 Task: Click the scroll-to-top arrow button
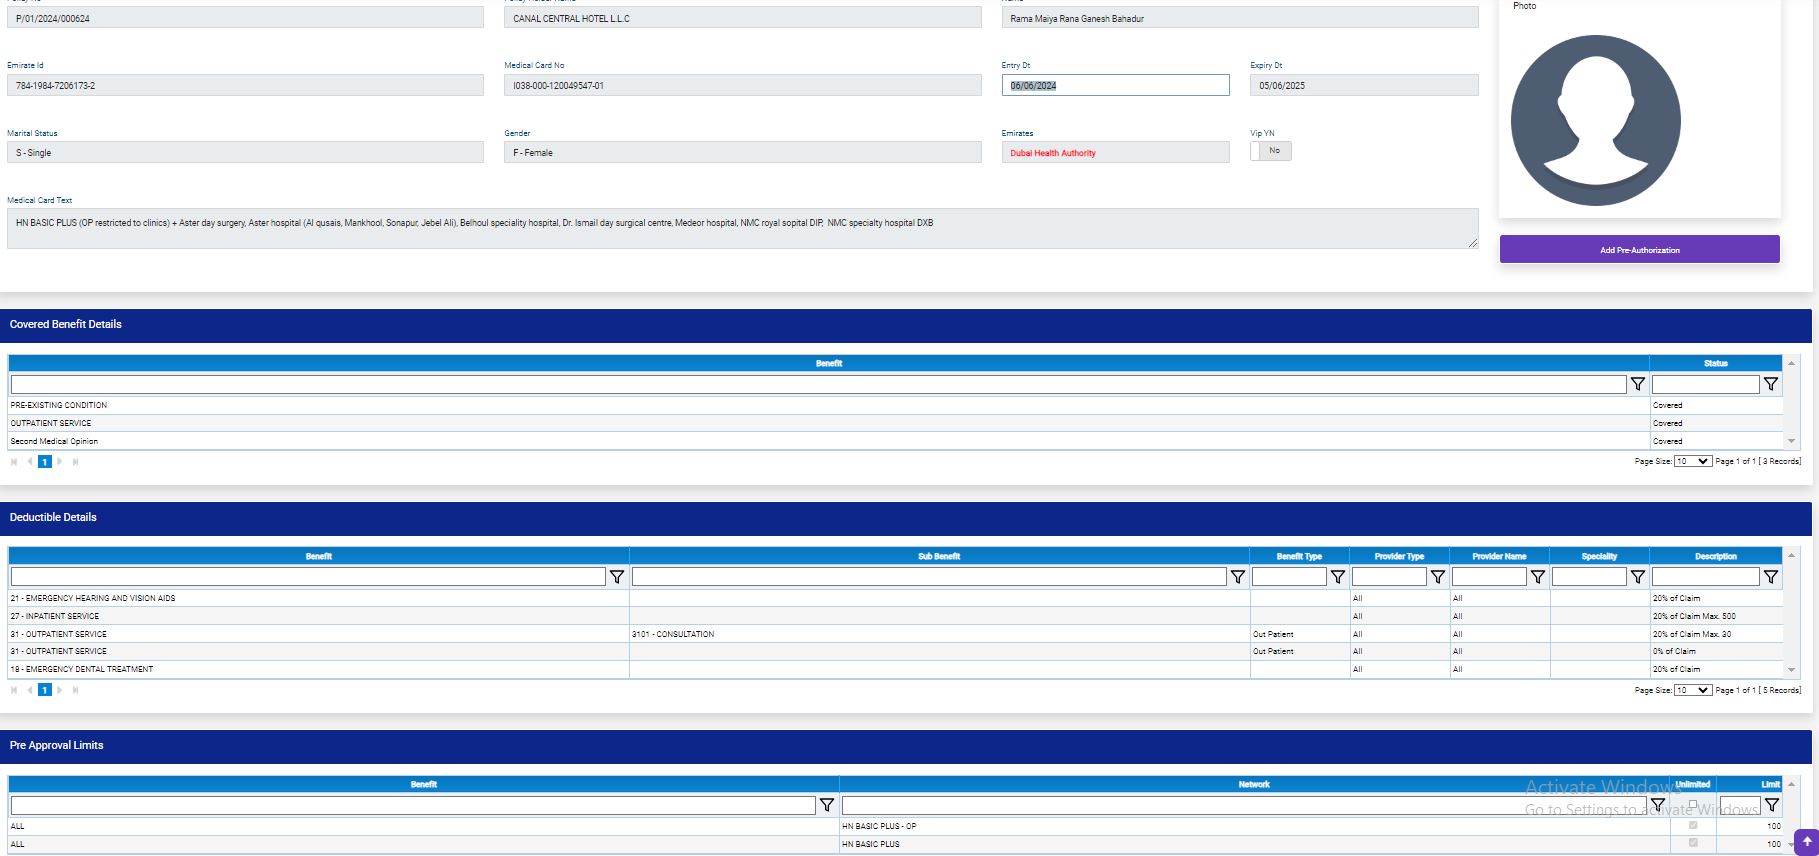1806,842
